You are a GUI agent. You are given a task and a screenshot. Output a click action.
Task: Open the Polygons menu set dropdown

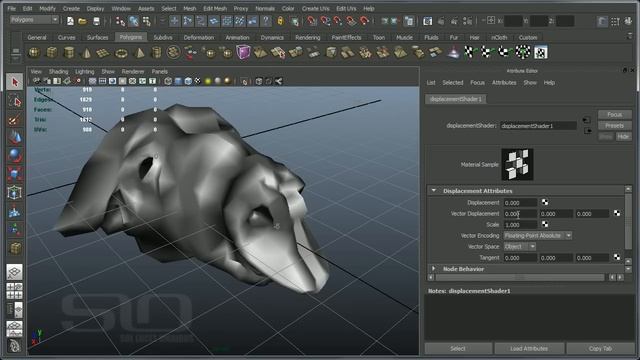pos(34,20)
